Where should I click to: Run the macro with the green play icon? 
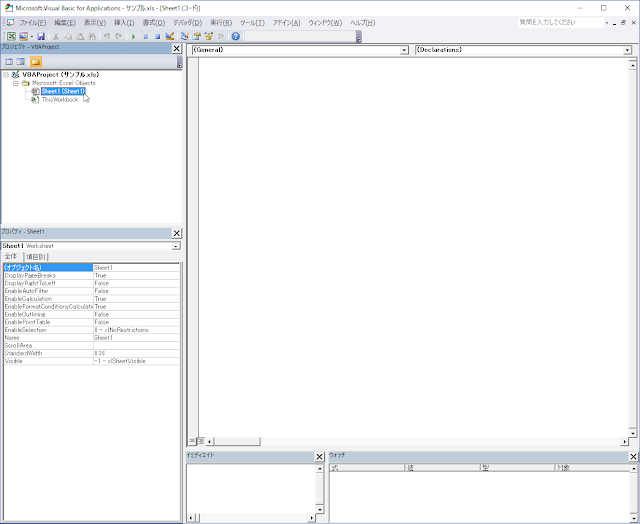[133, 36]
